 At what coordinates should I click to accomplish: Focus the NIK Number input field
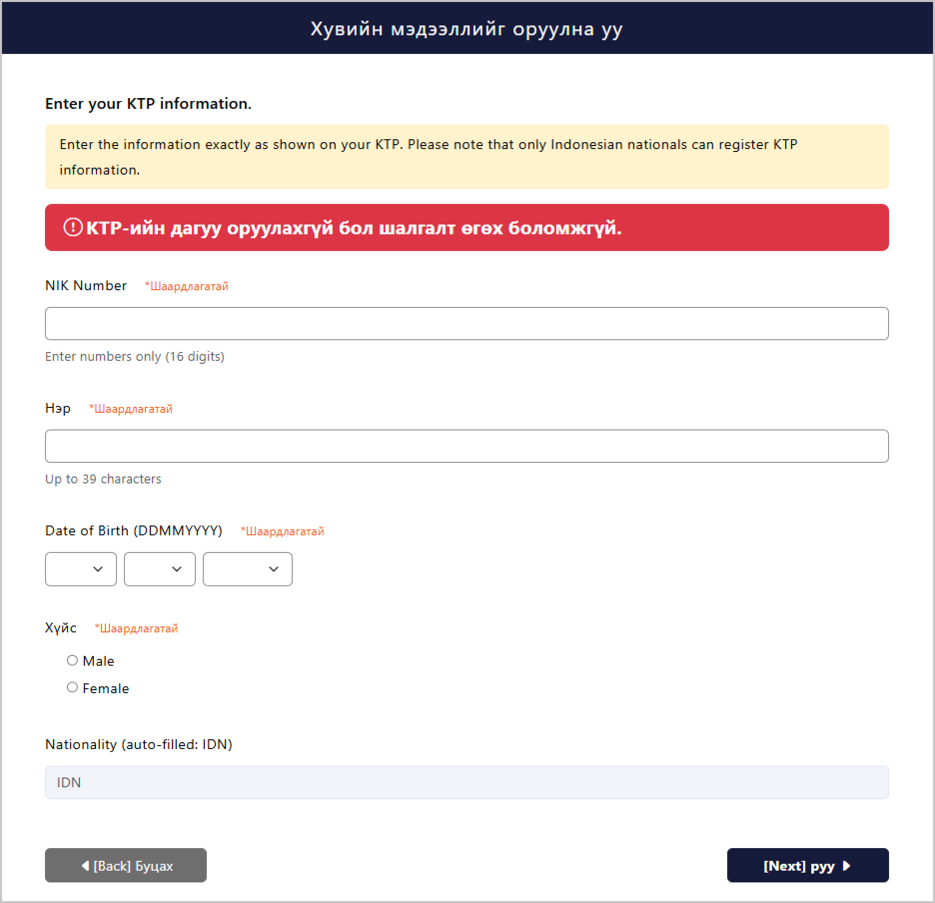467,324
